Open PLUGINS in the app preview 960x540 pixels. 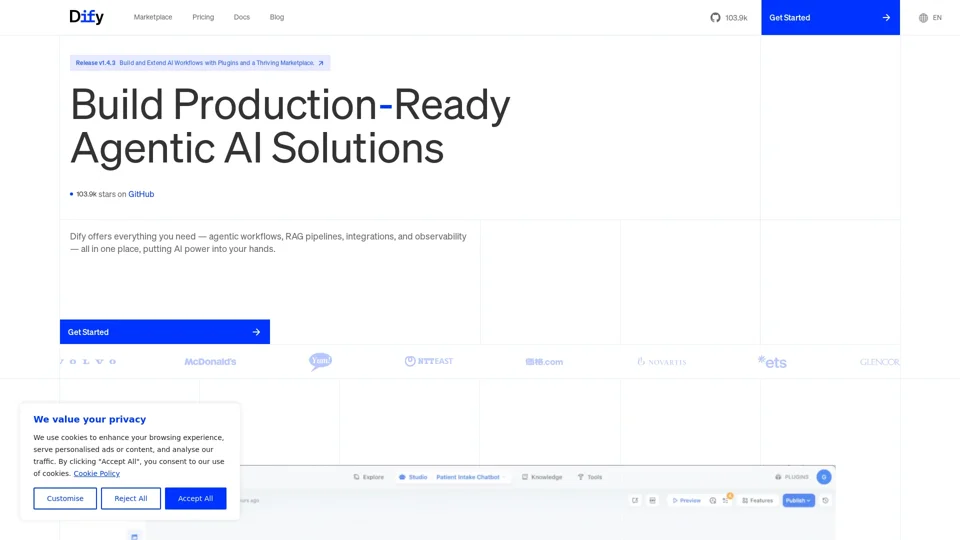pos(792,477)
